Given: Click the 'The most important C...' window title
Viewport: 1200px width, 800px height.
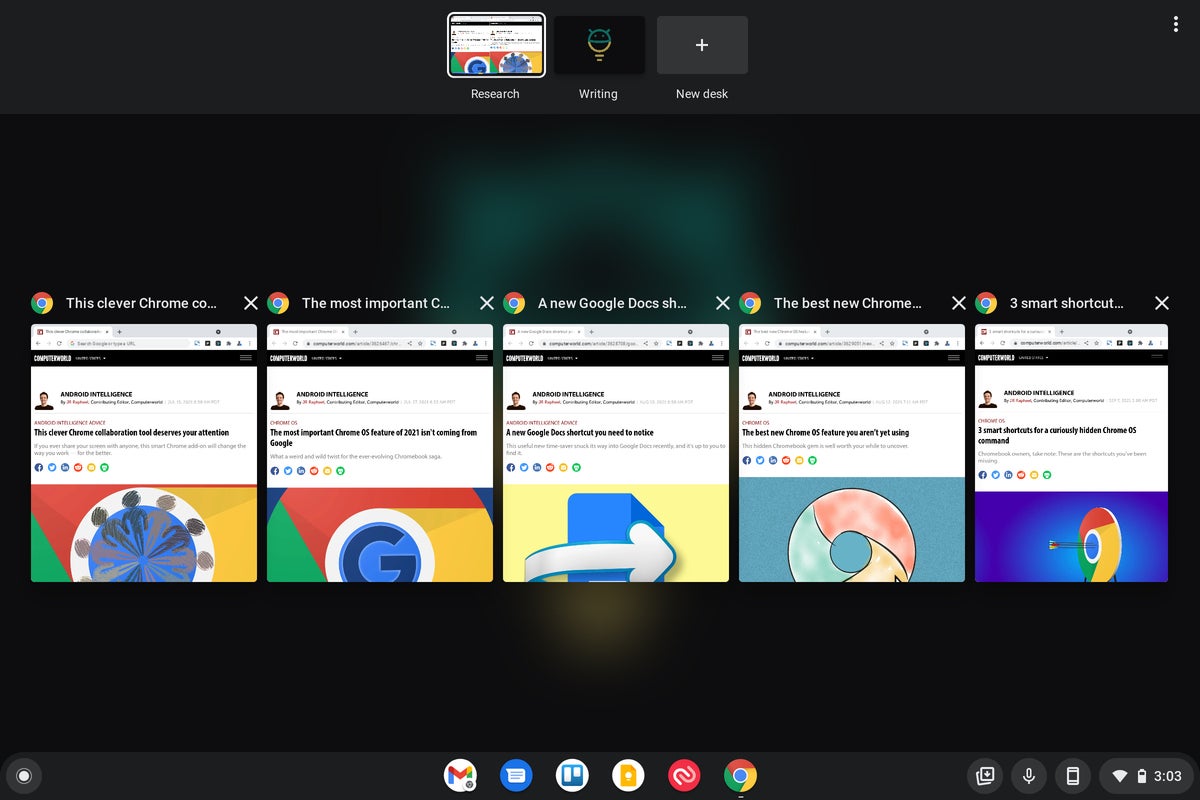Looking at the screenshot, I should point(376,303).
